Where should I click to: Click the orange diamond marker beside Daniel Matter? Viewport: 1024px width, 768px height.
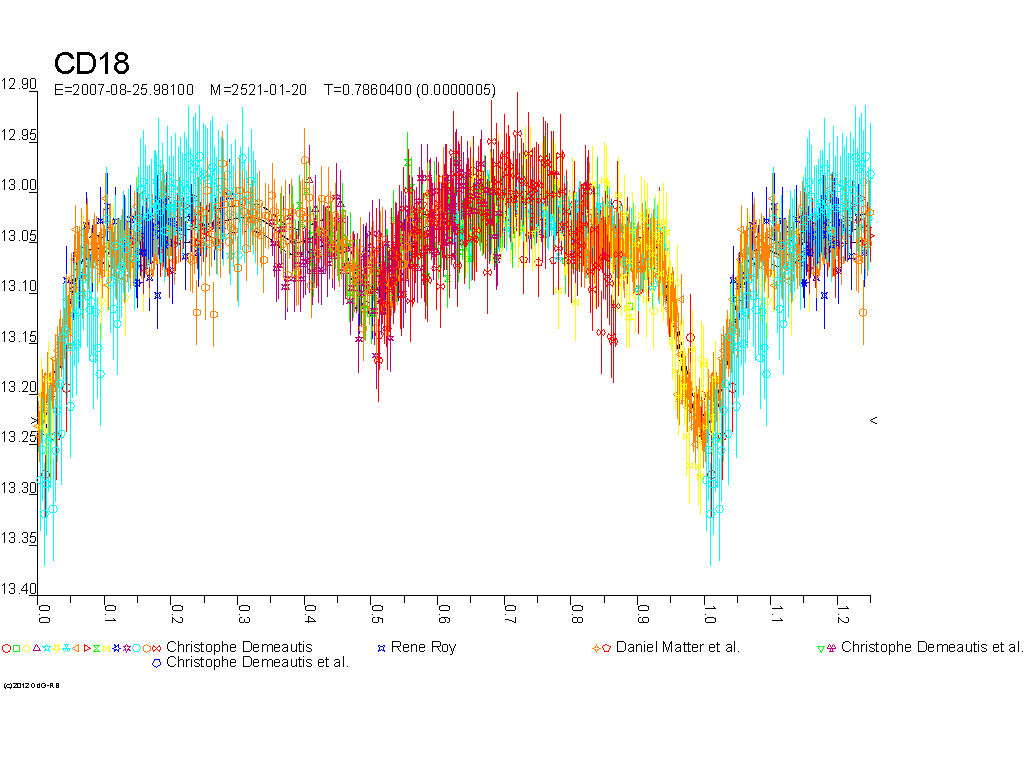click(x=597, y=648)
